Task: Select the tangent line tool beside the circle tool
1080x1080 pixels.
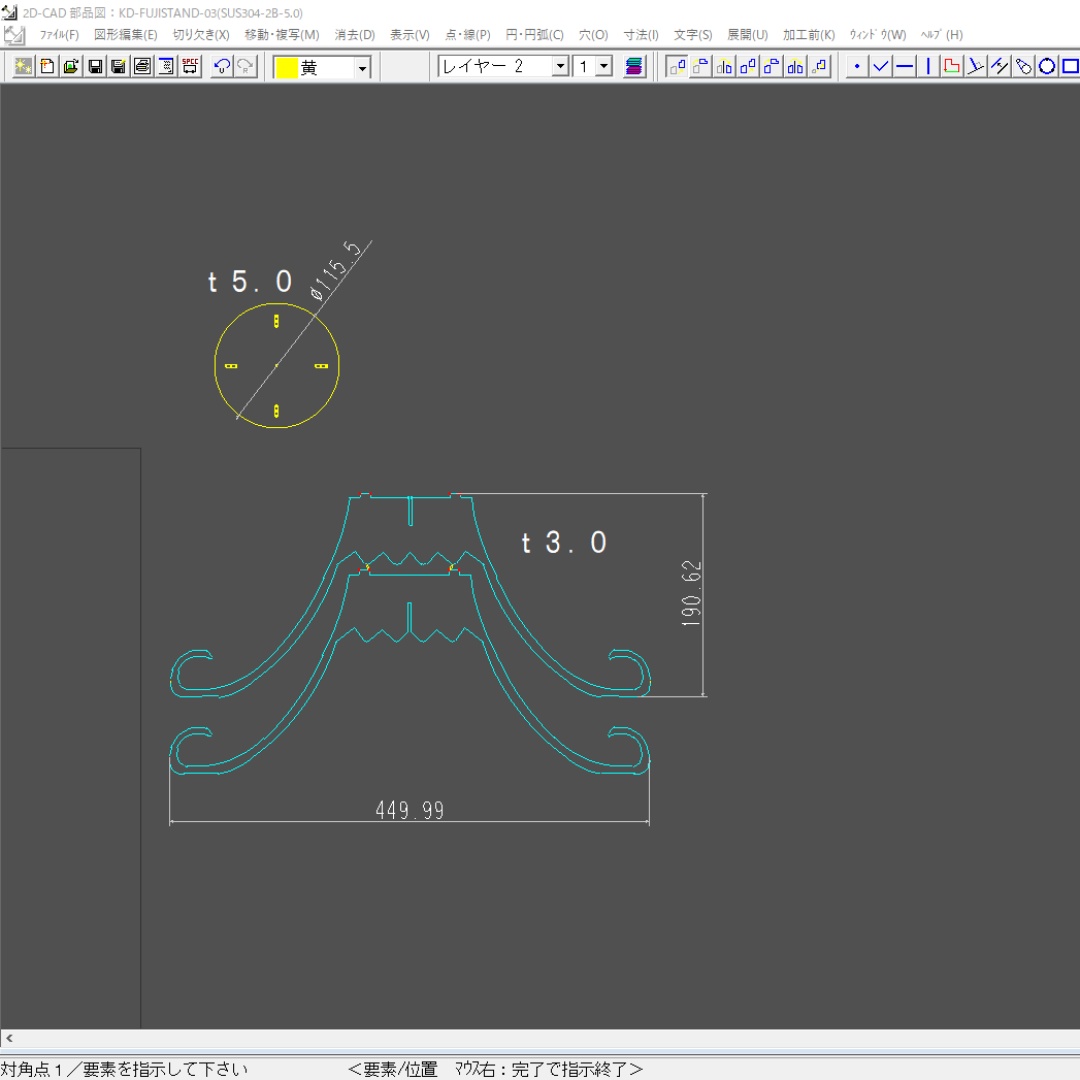Action: tap(1023, 67)
